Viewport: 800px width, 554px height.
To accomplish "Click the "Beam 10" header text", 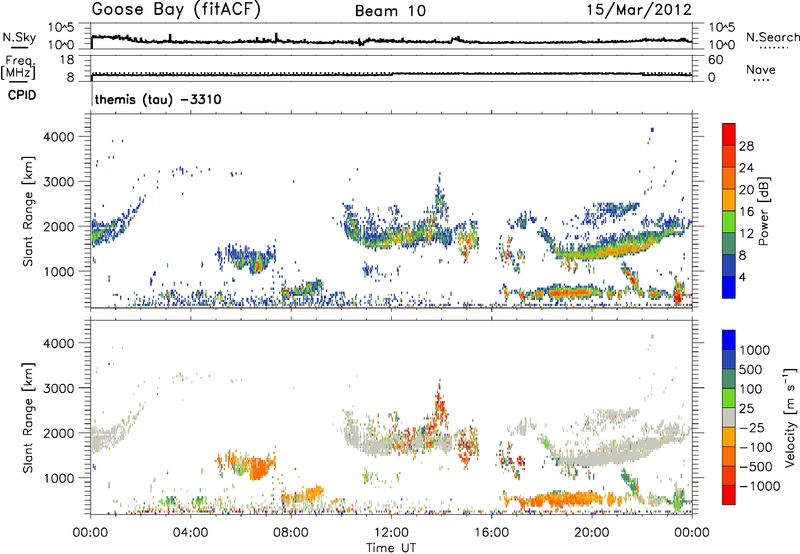I will (390, 11).
